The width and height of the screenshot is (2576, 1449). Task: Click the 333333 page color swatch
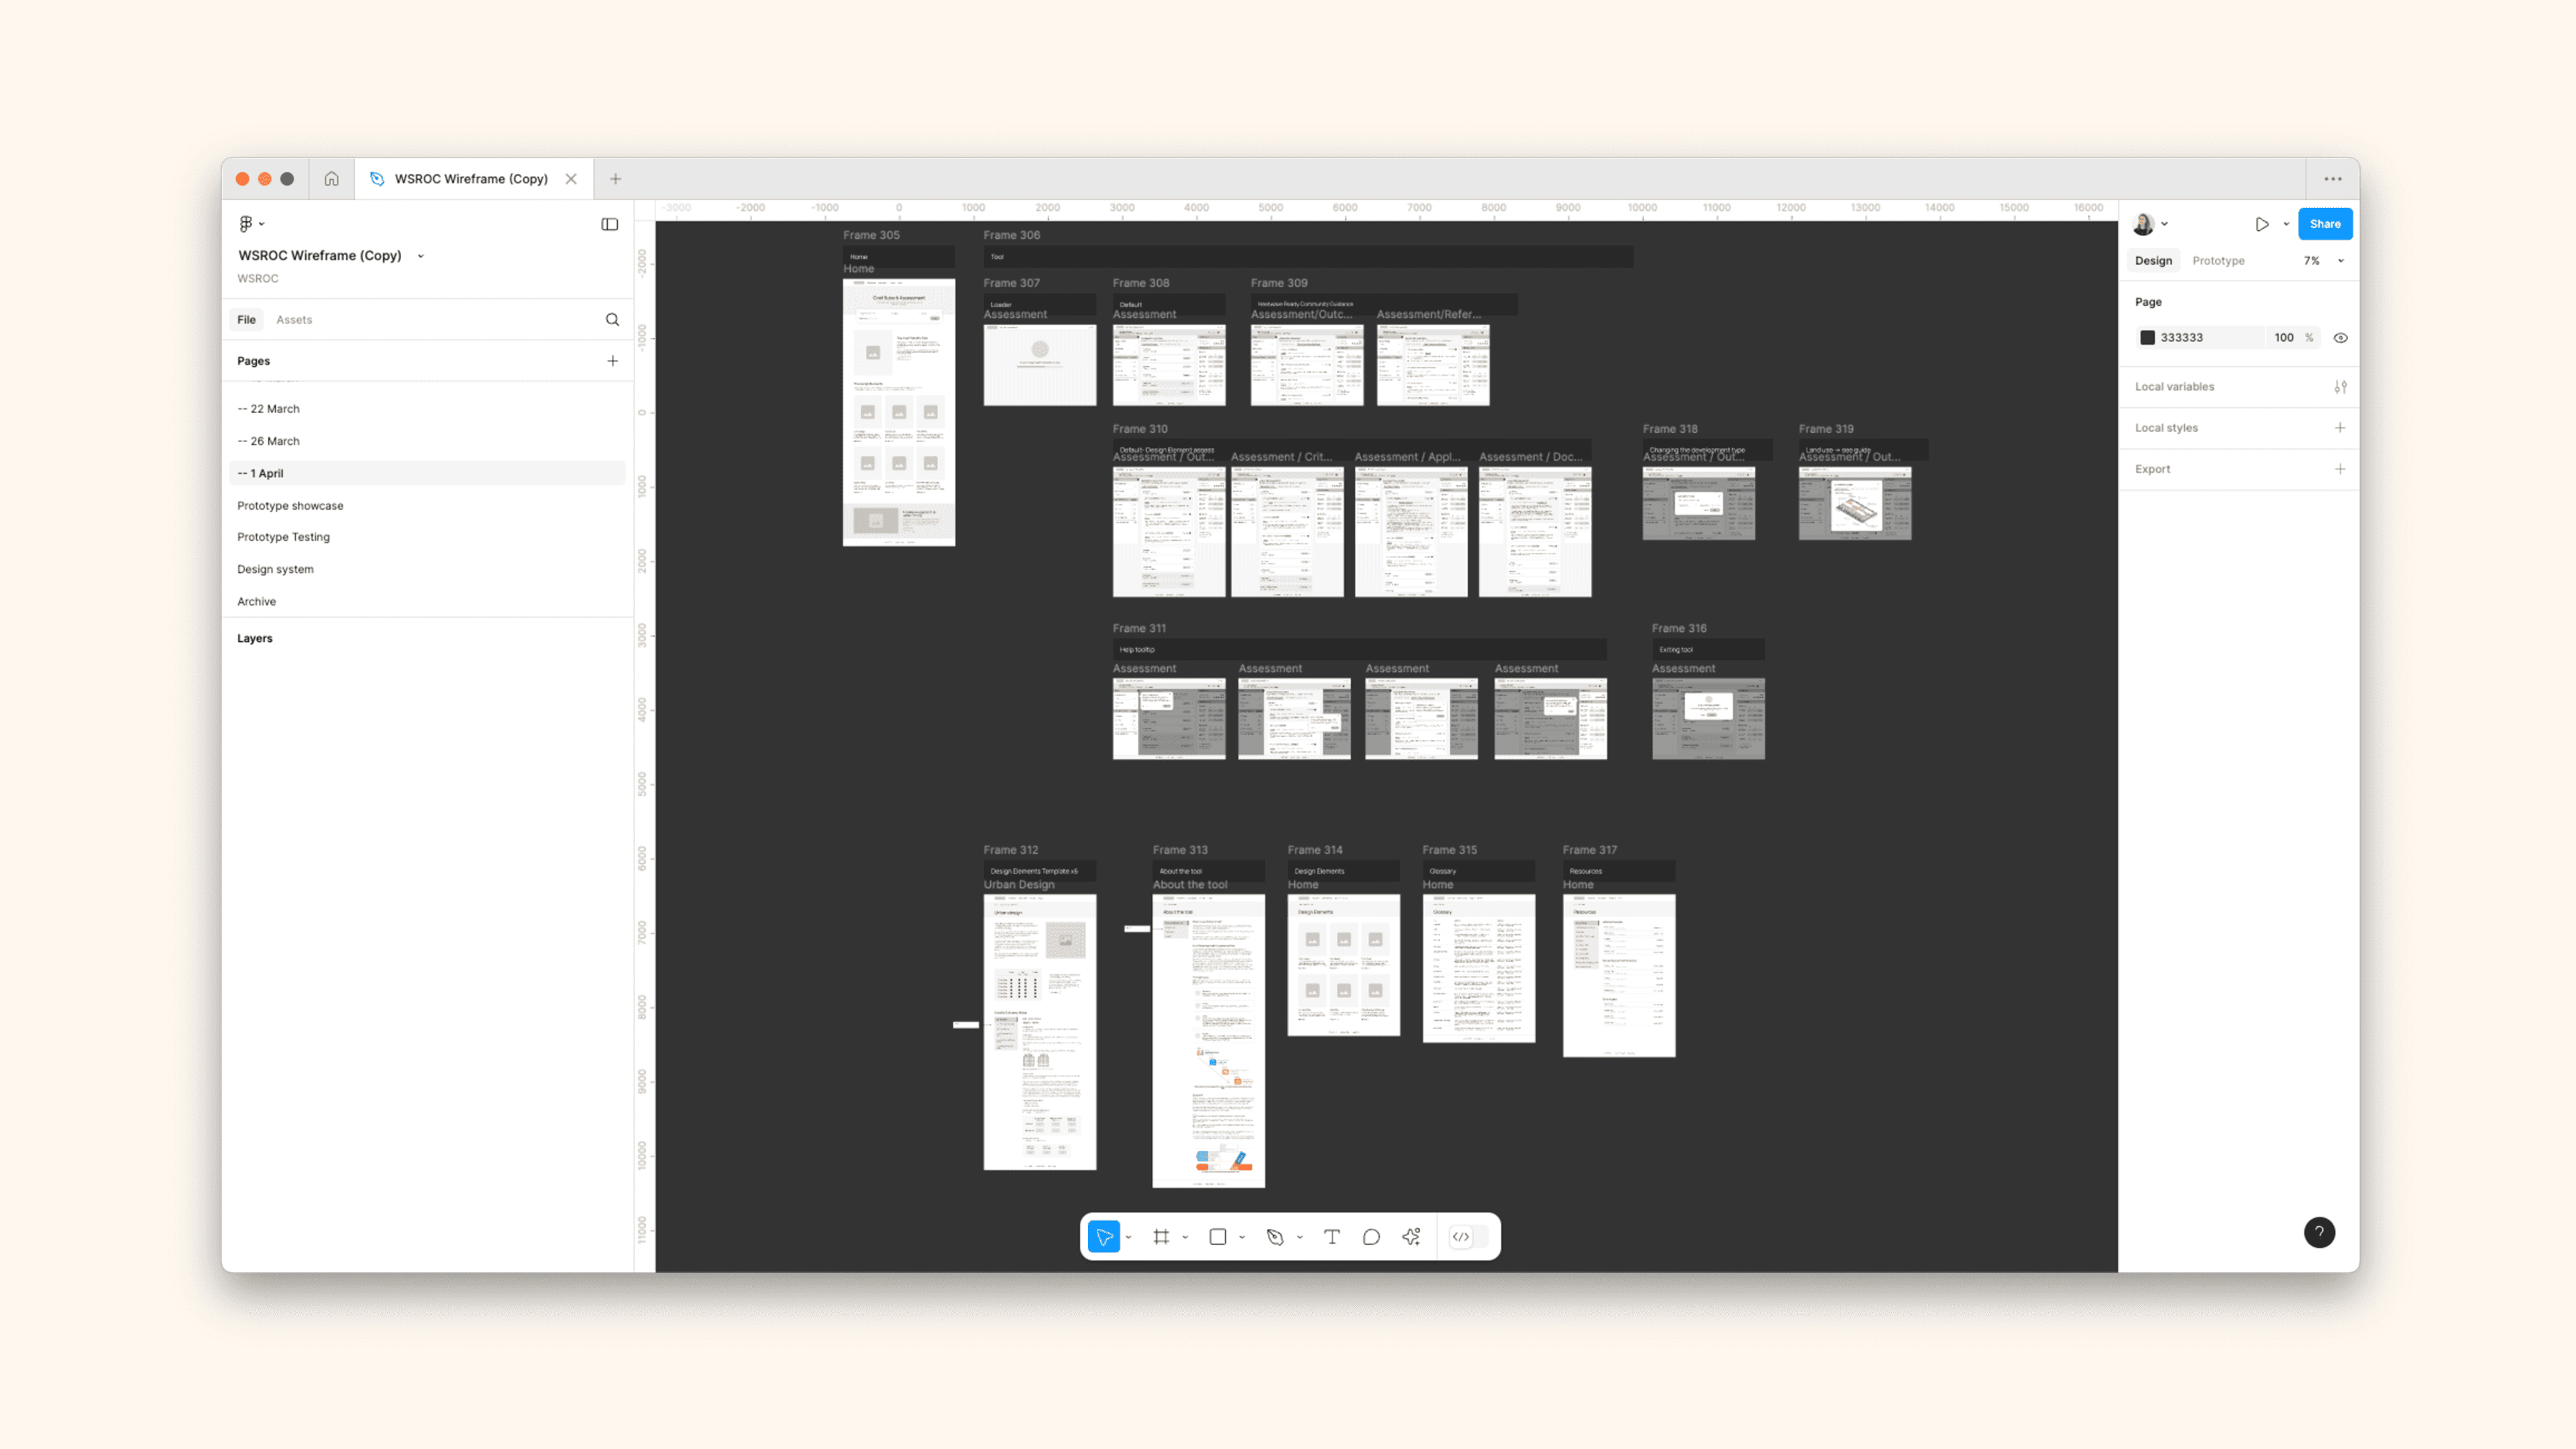2147,338
